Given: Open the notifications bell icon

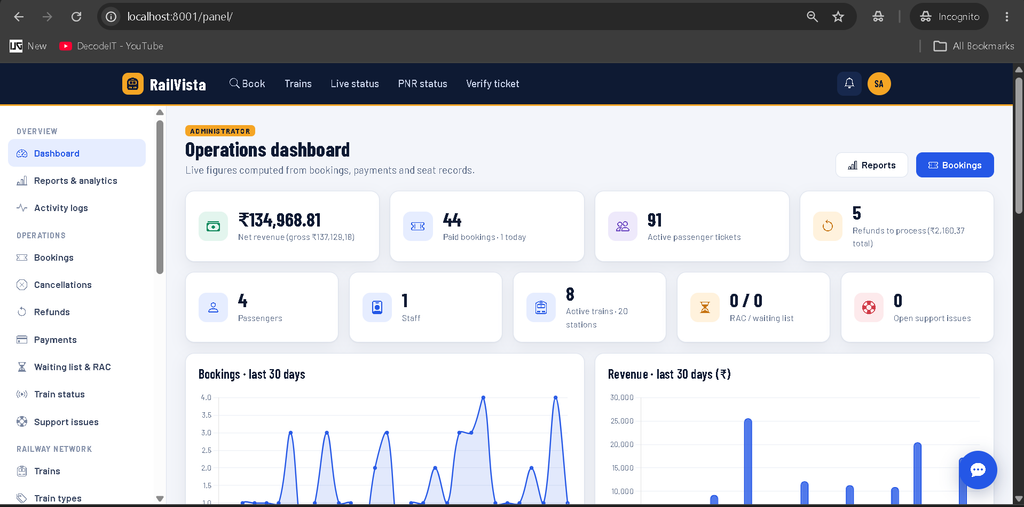Looking at the screenshot, I should (x=849, y=84).
